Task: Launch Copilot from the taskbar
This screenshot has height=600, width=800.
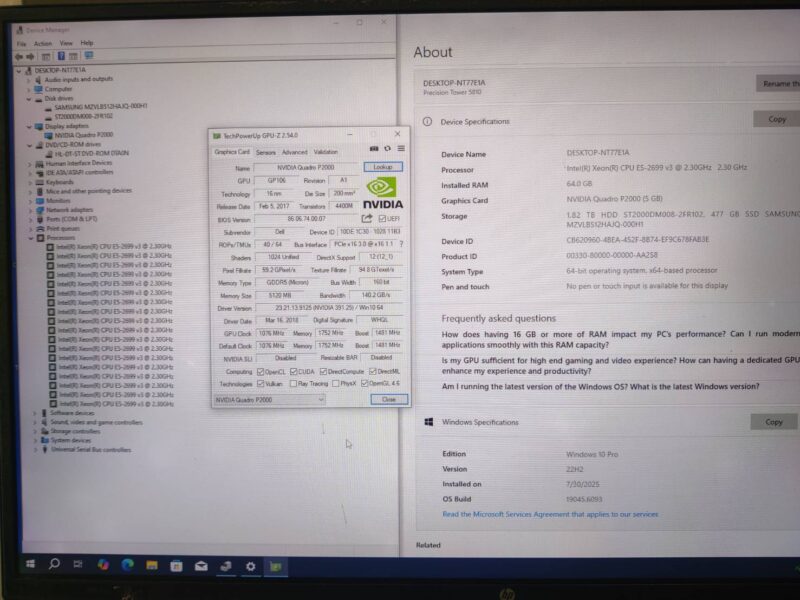Action: click(x=103, y=565)
